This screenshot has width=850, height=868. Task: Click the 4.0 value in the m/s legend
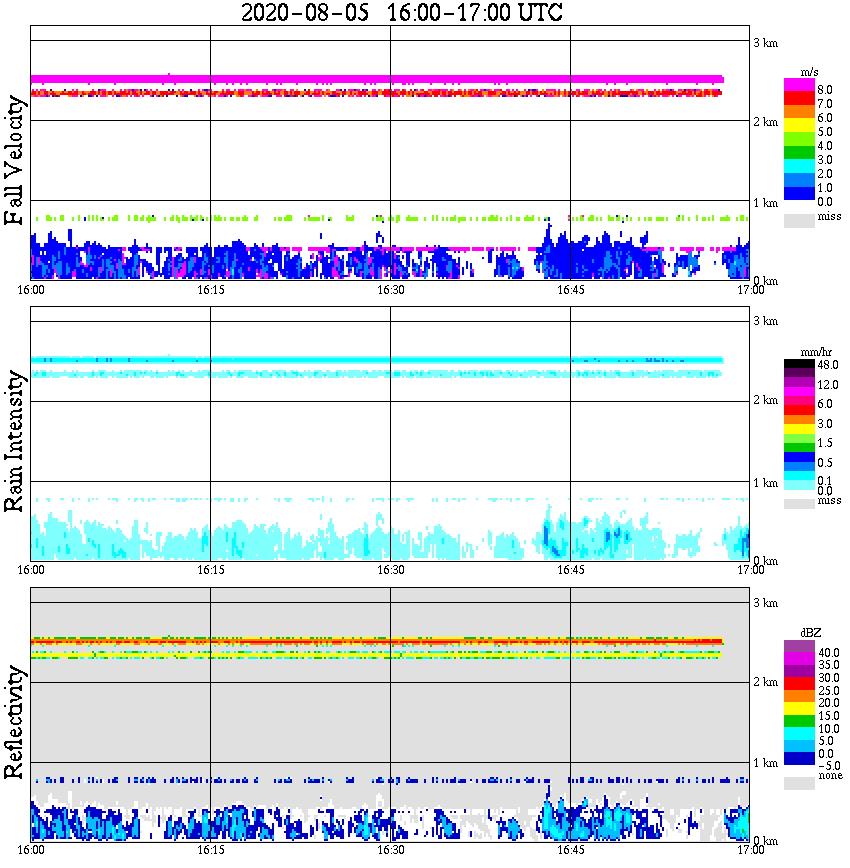click(825, 146)
